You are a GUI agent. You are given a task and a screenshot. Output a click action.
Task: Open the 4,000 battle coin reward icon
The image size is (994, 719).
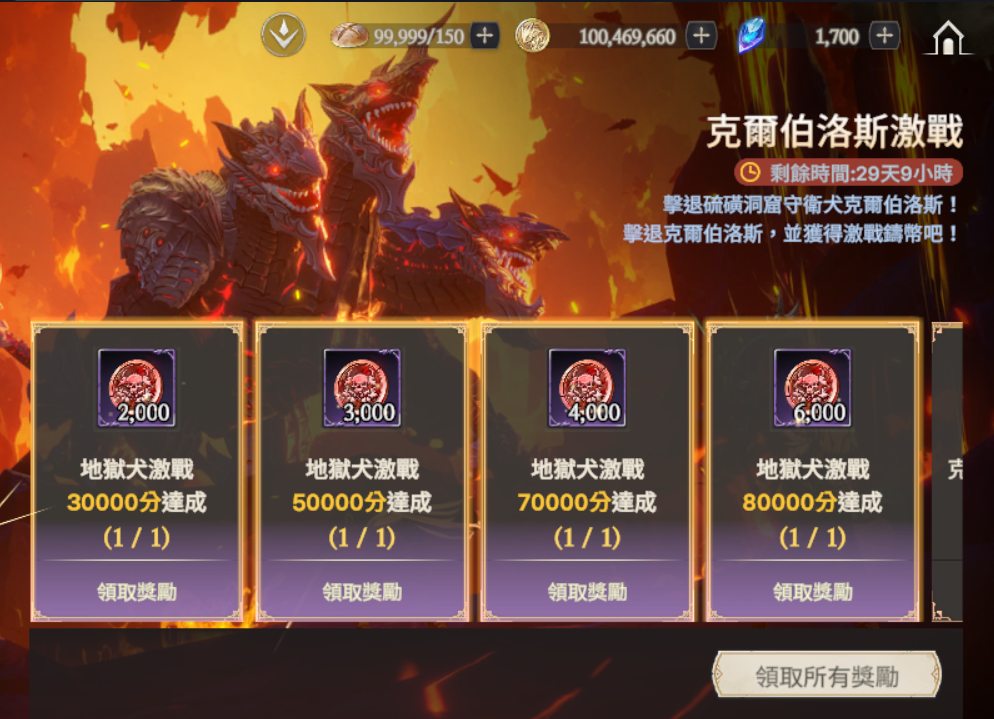pos(587,387)
